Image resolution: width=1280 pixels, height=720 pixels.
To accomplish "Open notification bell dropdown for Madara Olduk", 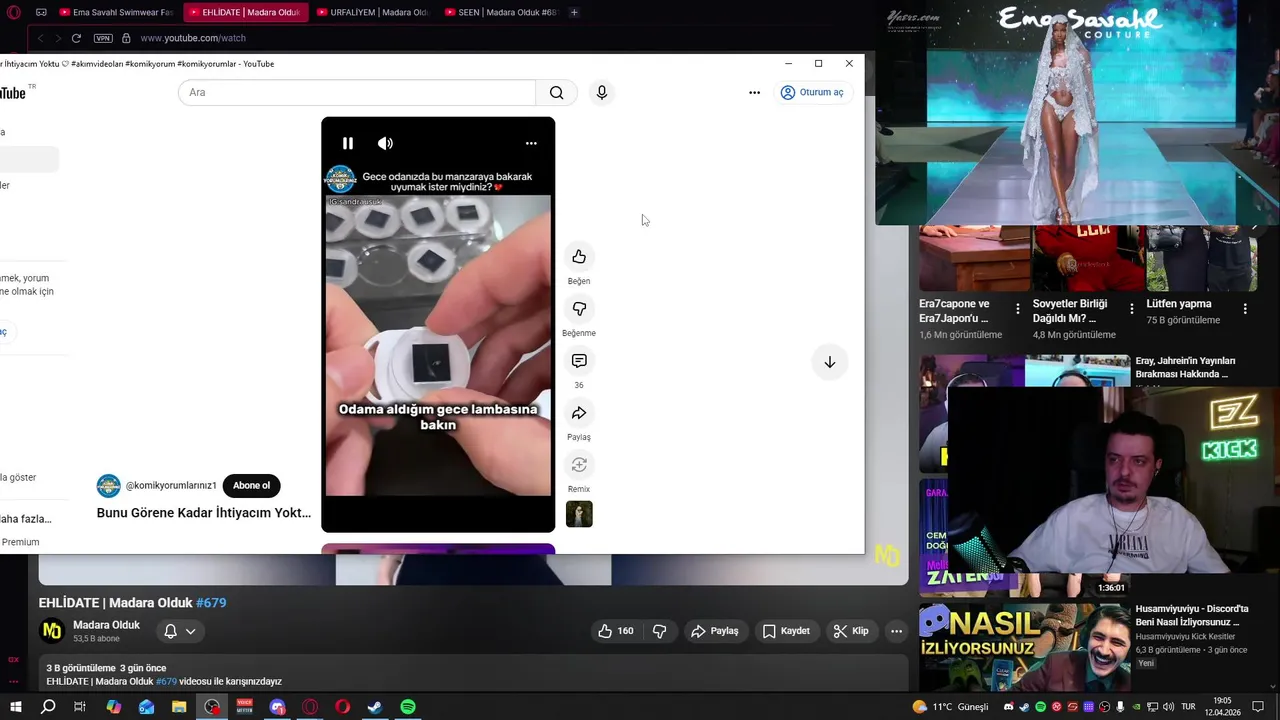I will pos(180,631).
